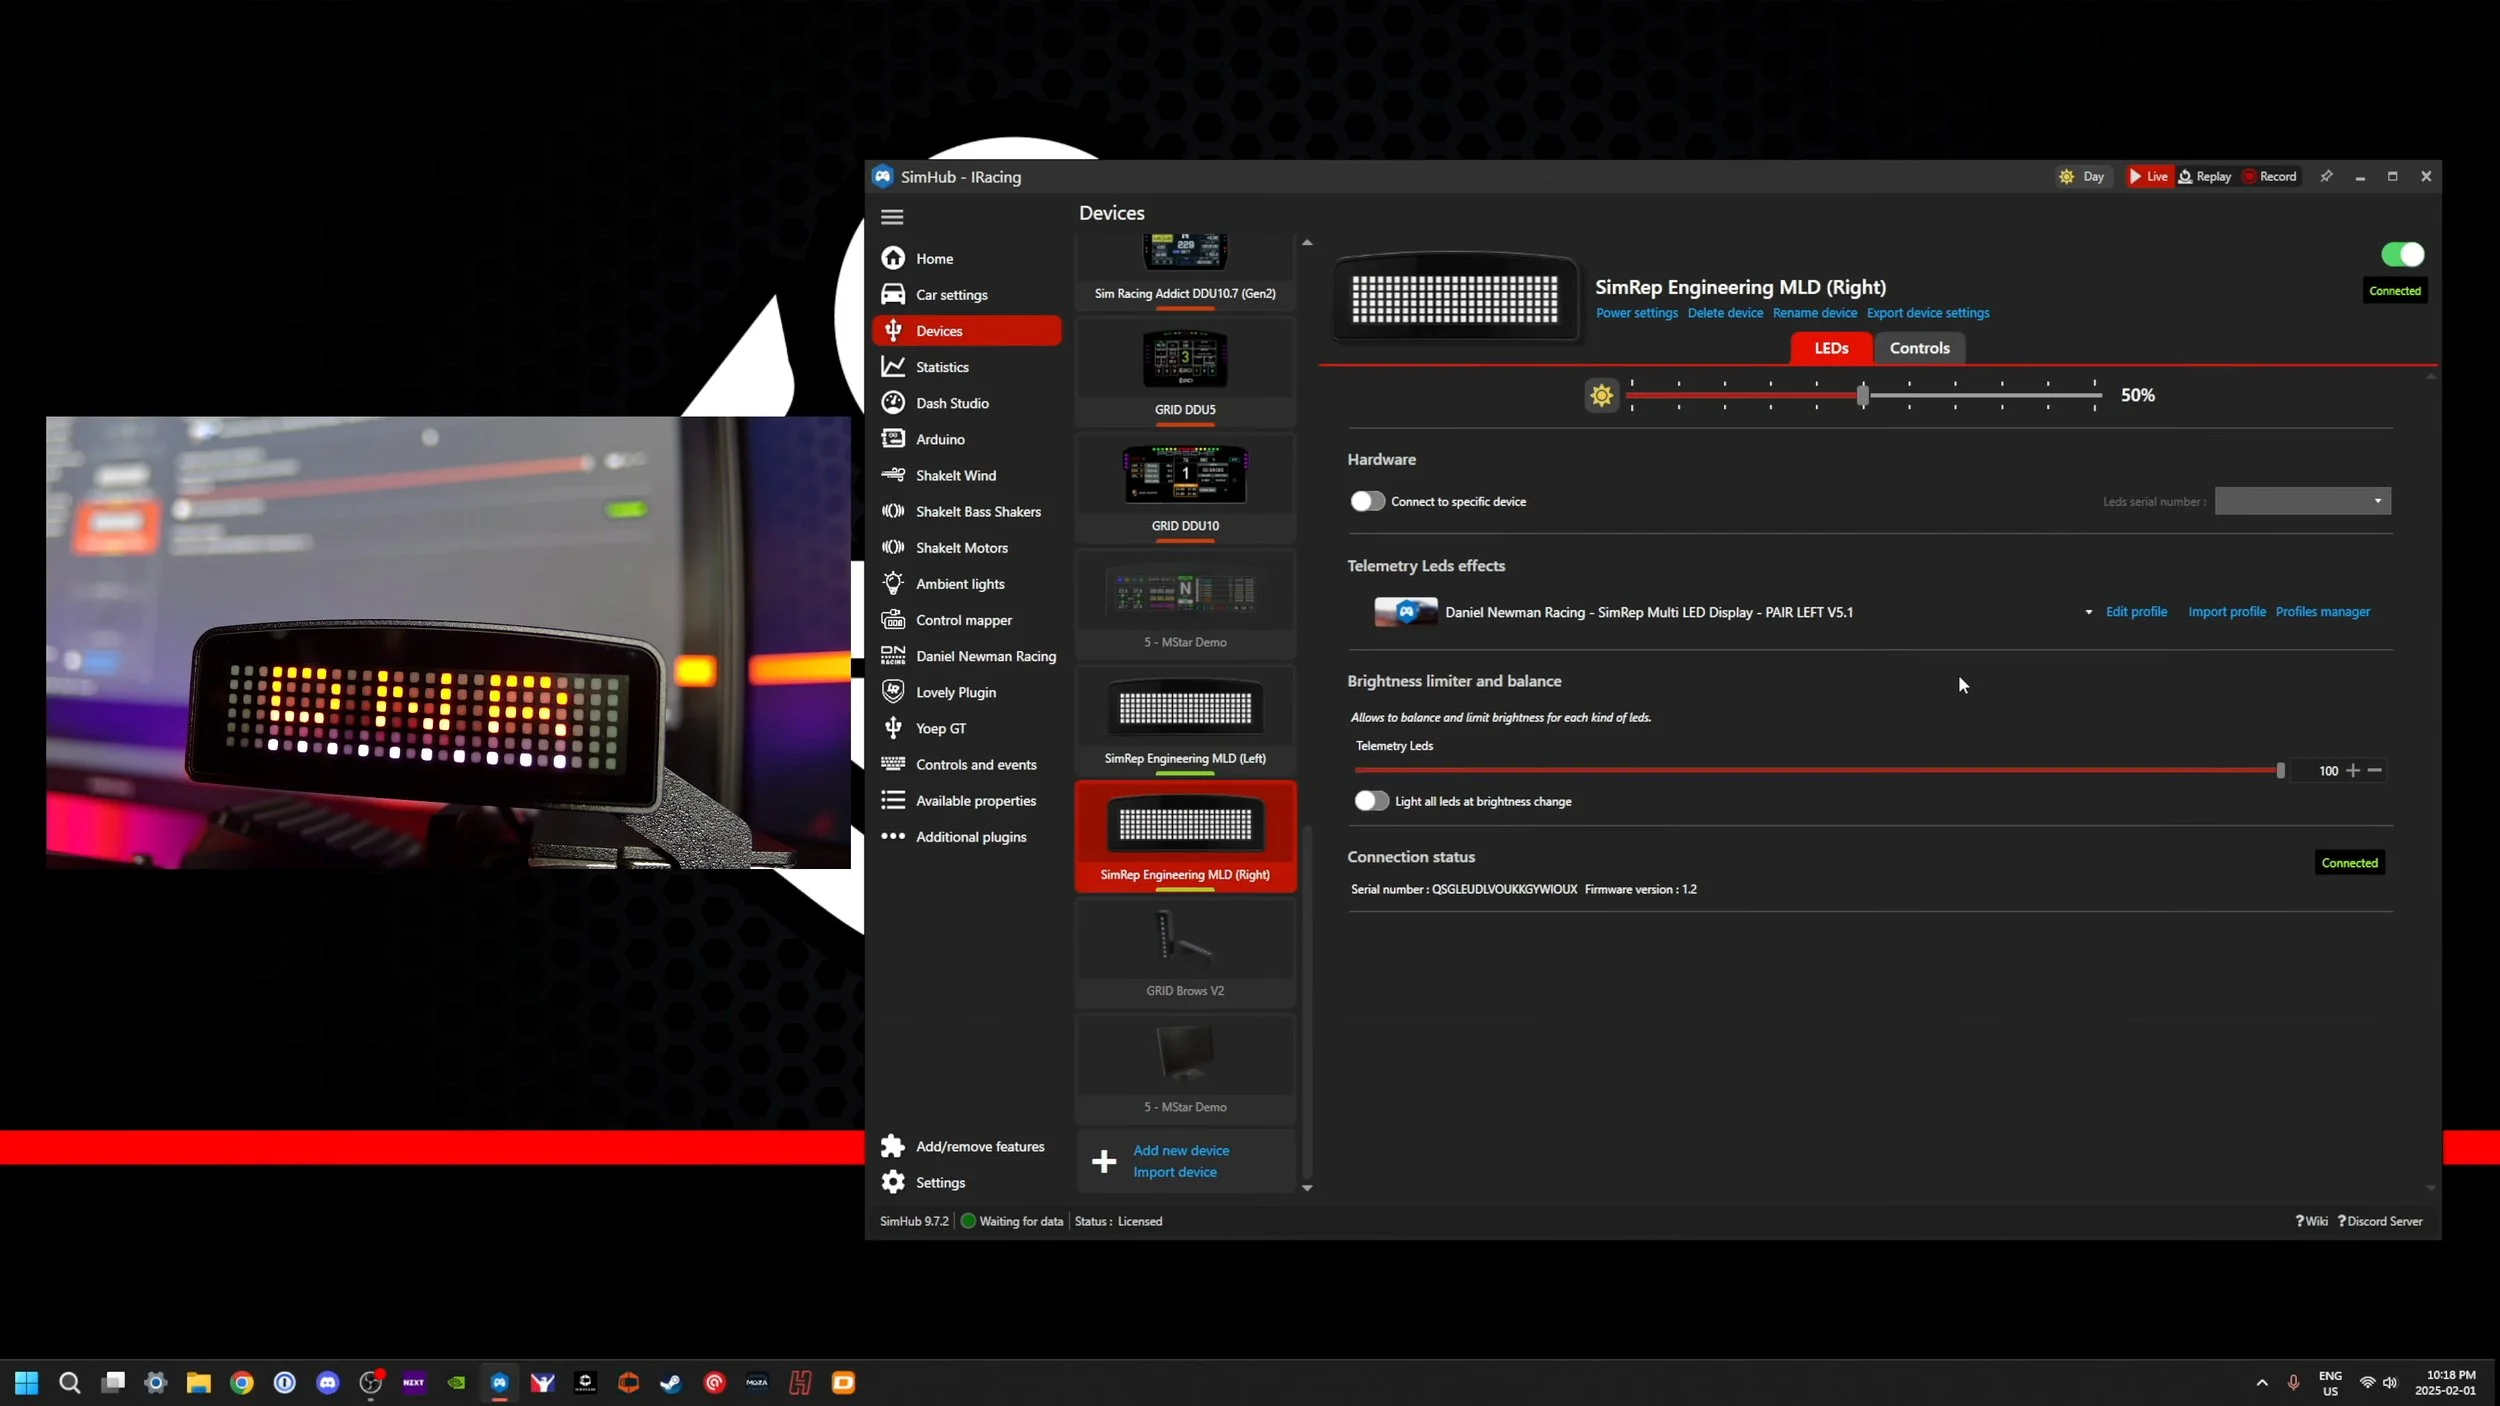This screenshot has width=2500, height=1406.
Task: Open Control mapper icon
Action: [x=893, y=620]
